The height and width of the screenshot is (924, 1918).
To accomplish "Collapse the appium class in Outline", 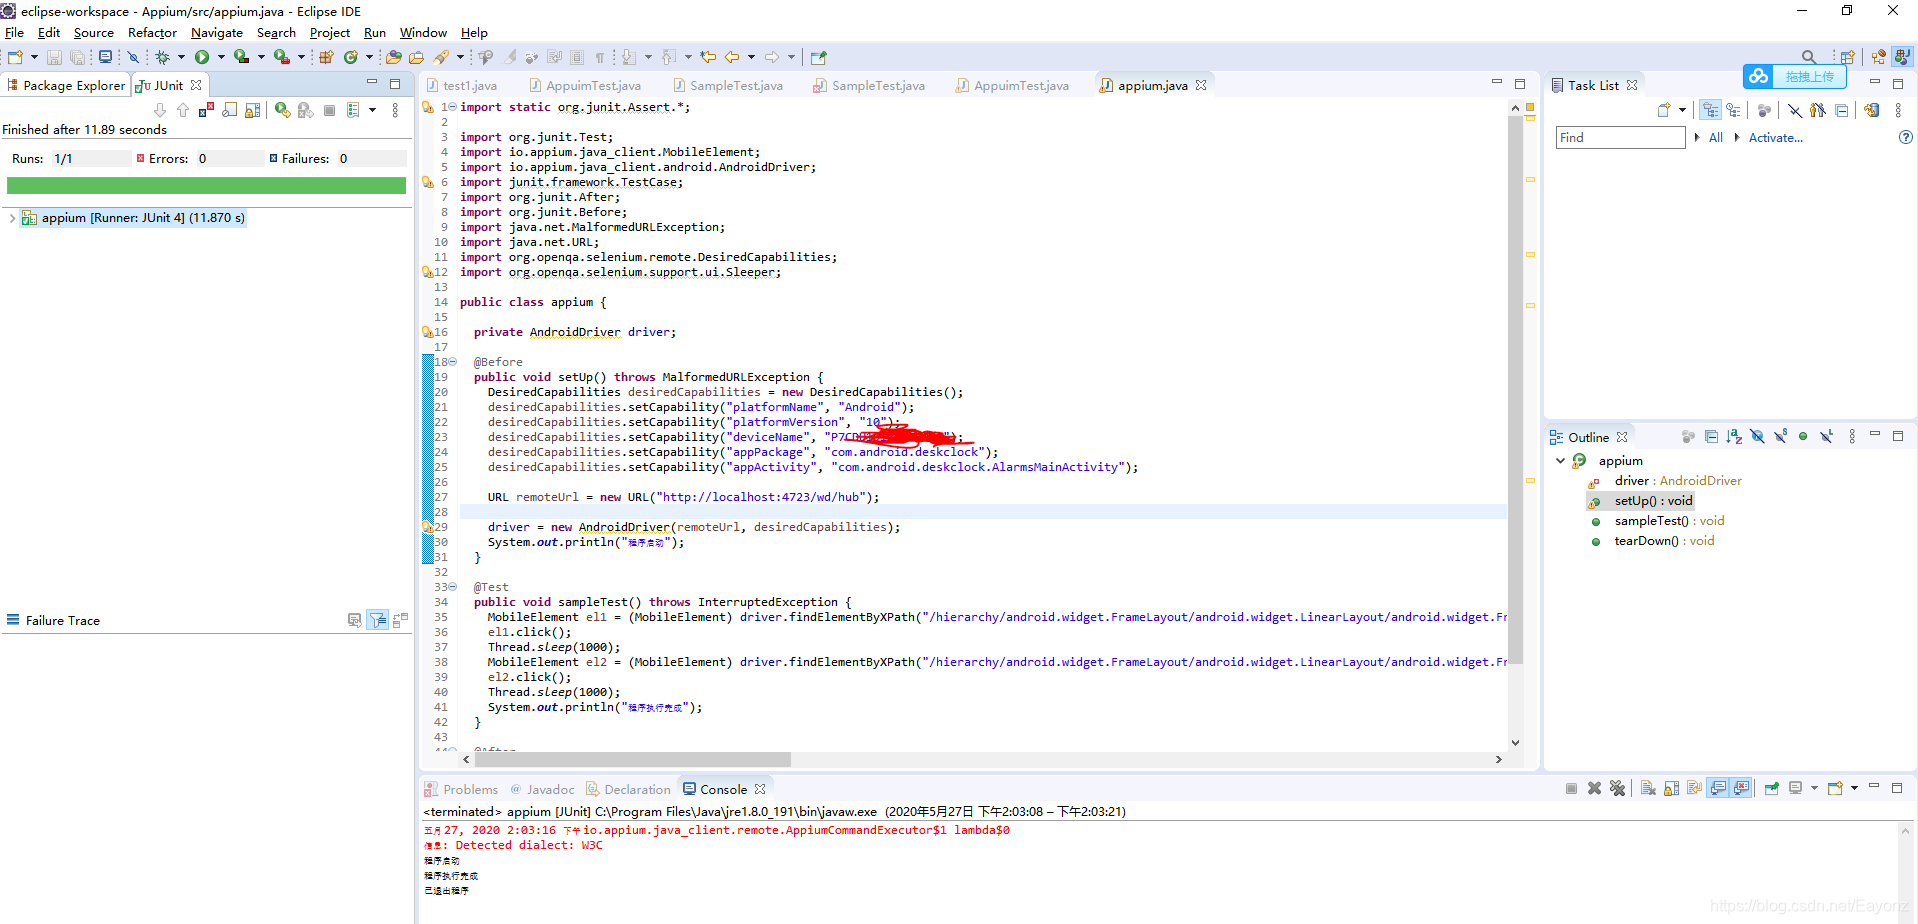I will pos(1560,461).
